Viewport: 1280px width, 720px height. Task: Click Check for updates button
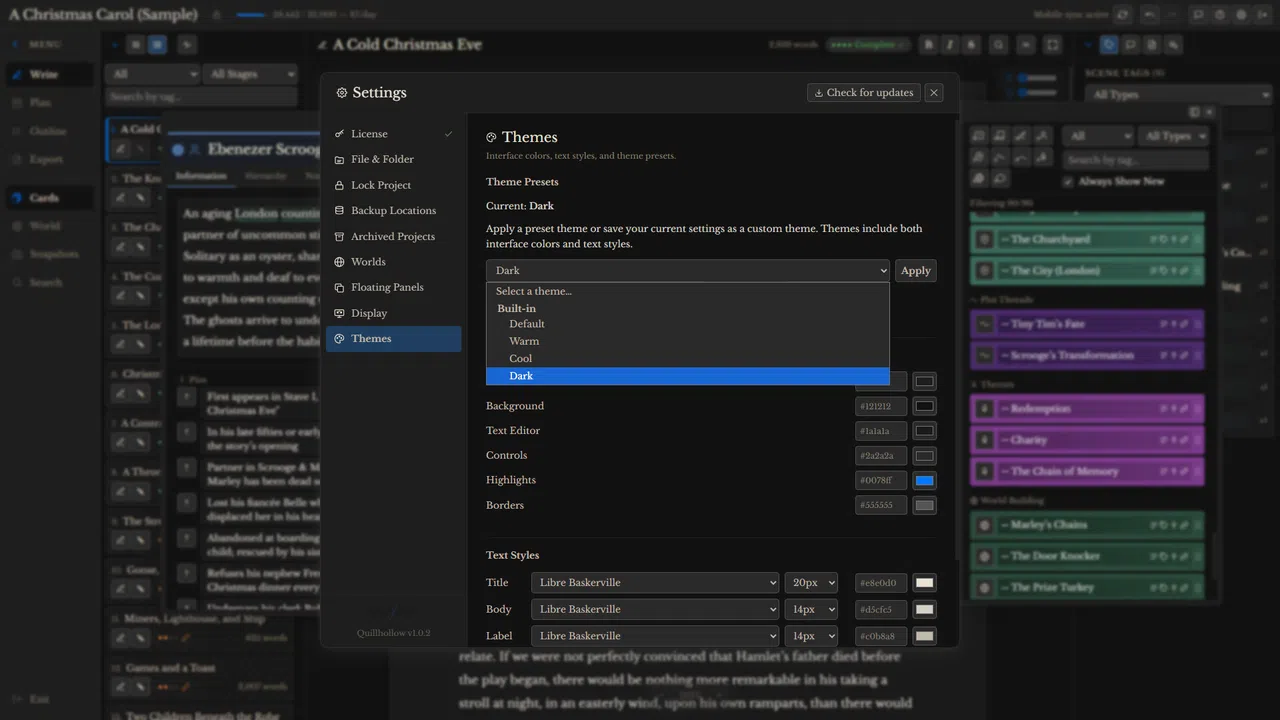864,93
